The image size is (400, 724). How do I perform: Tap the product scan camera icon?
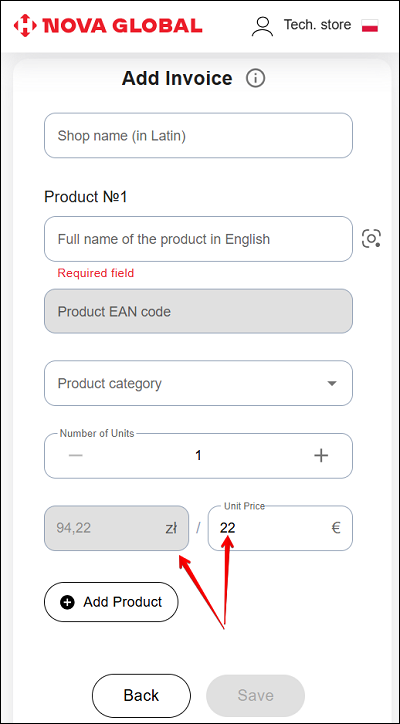(371, 238)
